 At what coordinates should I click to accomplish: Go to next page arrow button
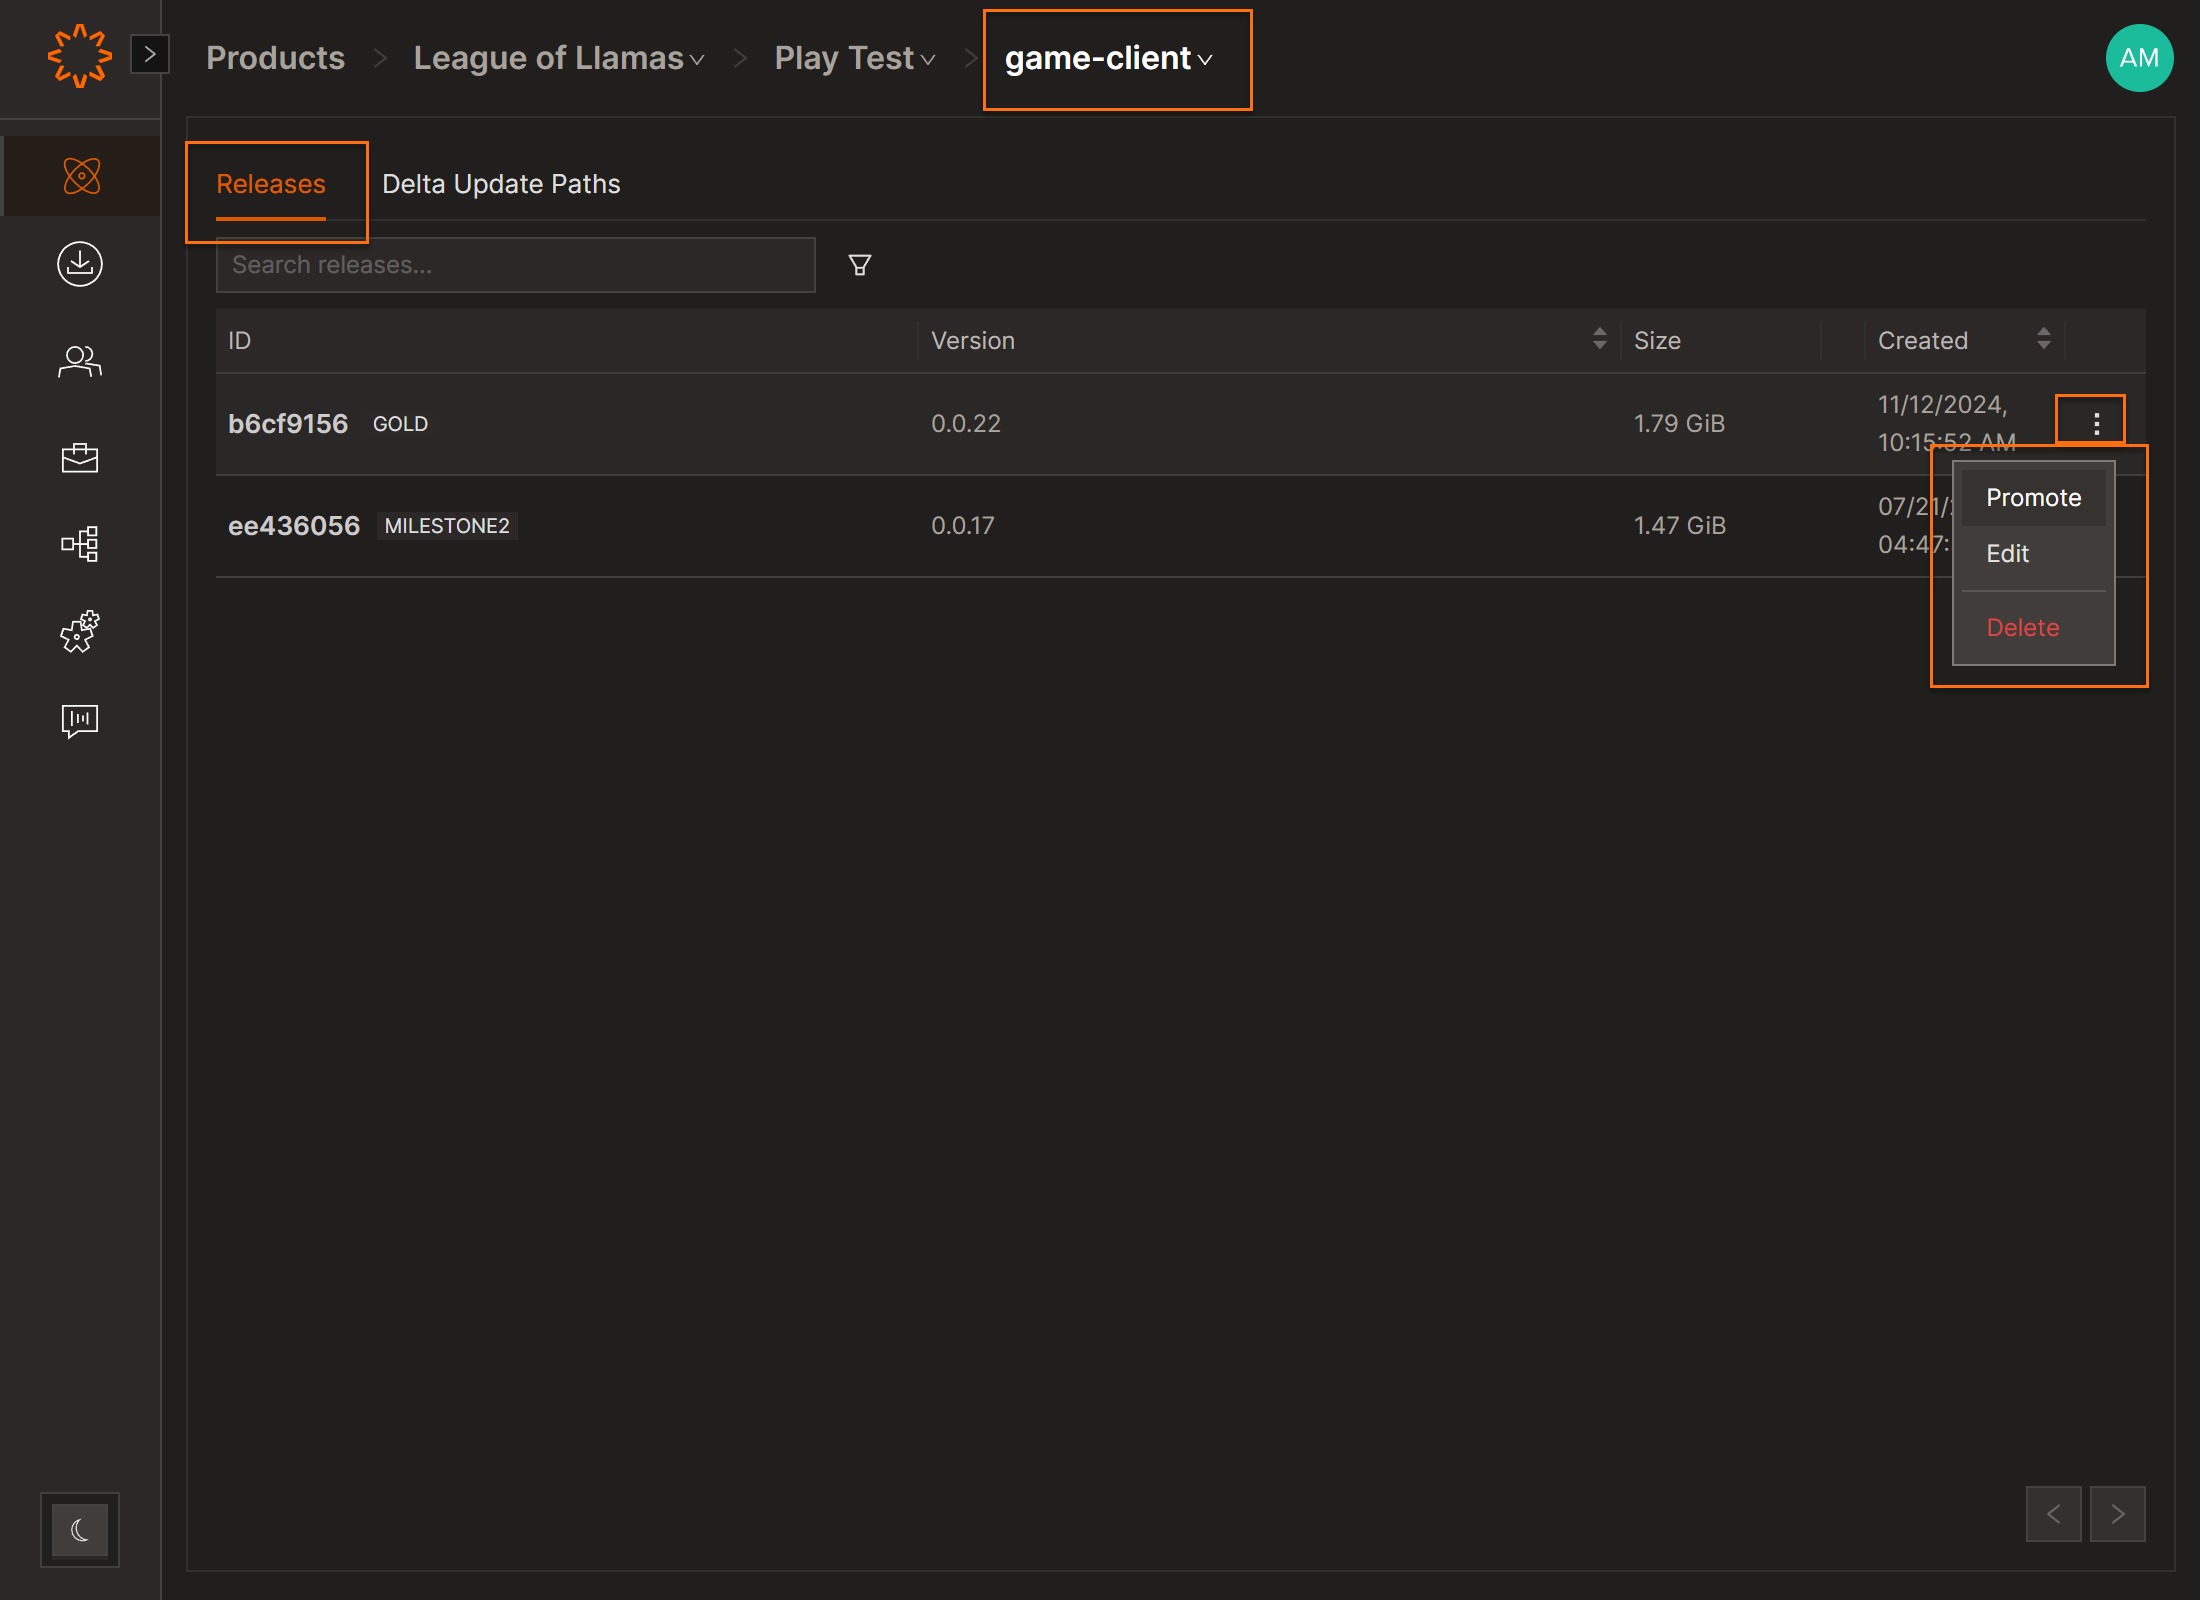pos(2117,1514)
